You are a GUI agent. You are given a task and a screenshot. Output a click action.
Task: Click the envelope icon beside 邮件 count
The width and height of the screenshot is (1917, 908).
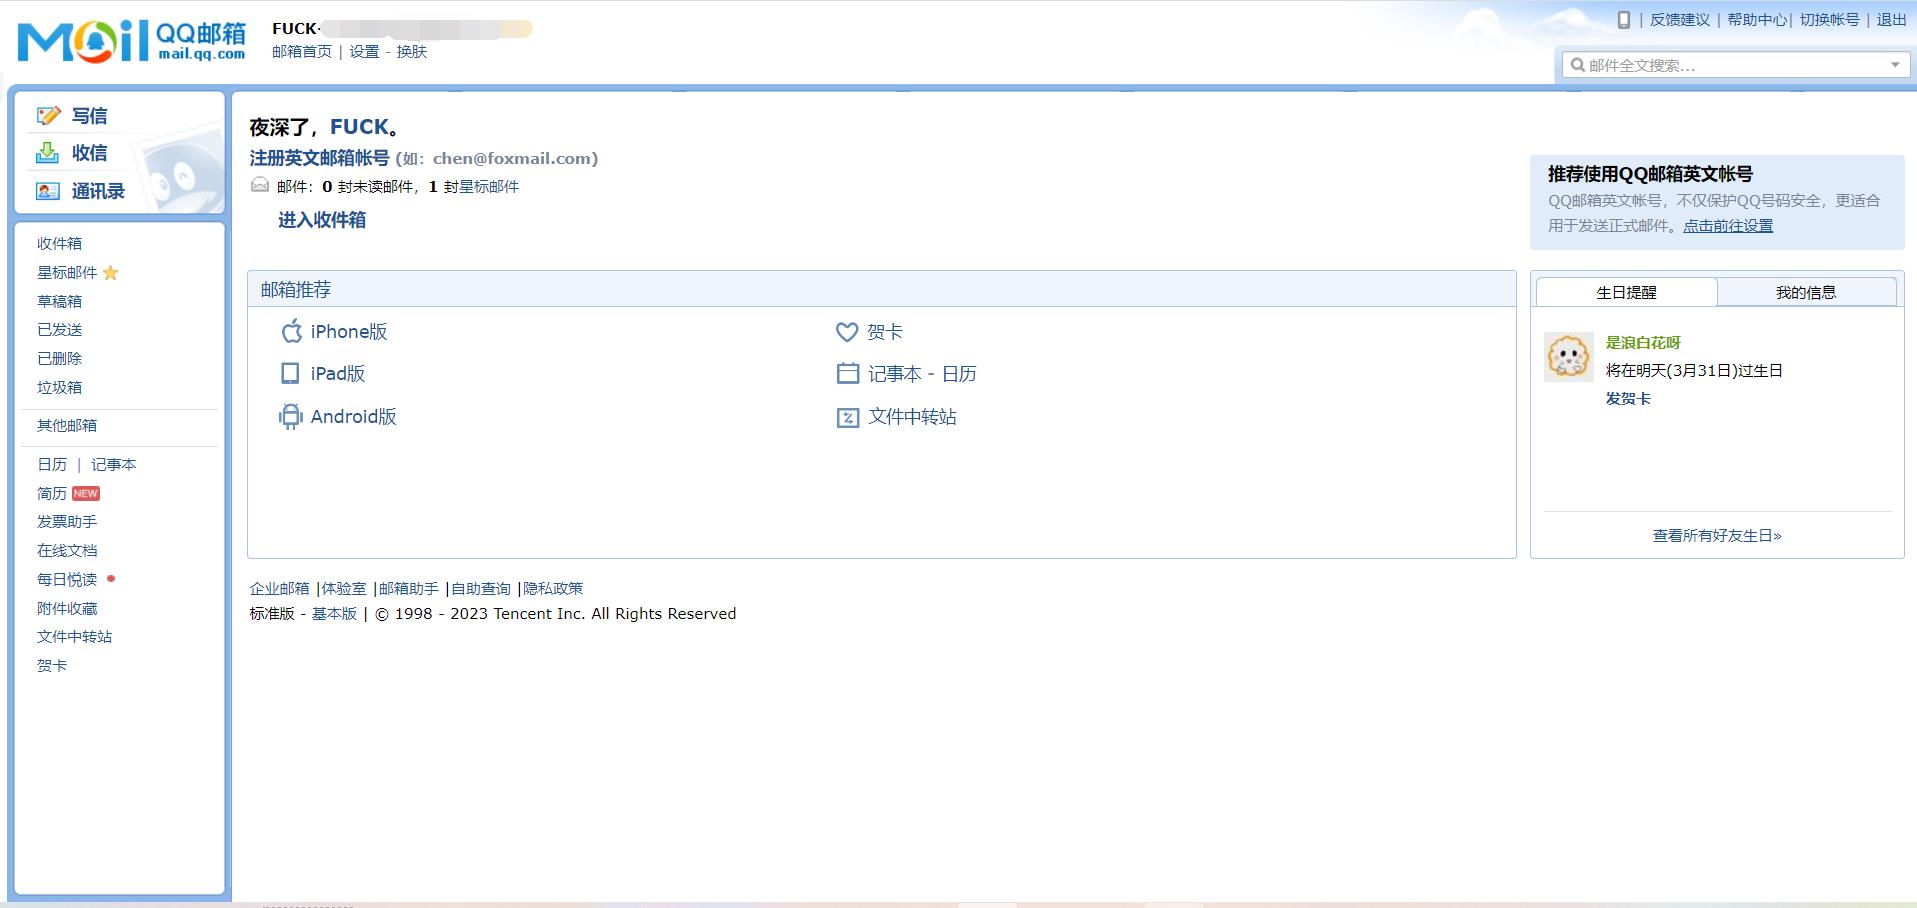260,185
